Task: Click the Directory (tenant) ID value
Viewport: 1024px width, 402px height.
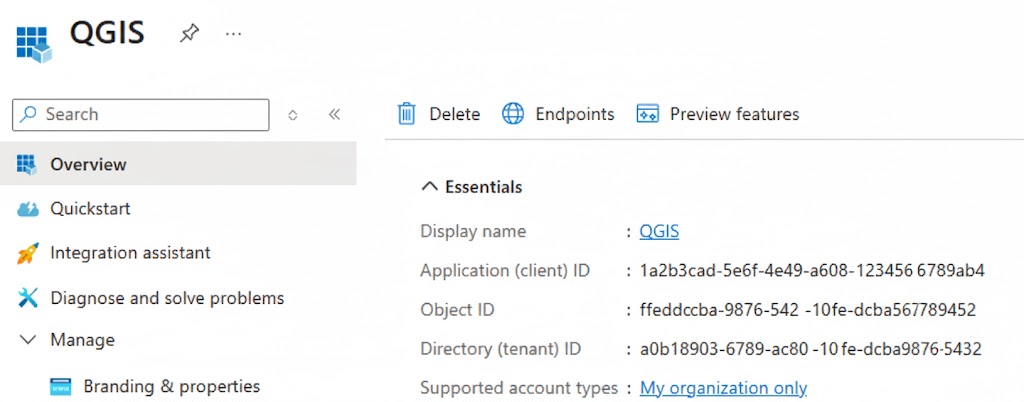Action: click(810, 349)
